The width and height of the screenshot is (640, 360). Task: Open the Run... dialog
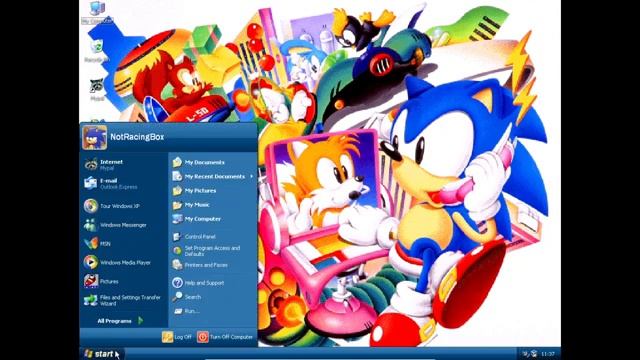point(213,311)
